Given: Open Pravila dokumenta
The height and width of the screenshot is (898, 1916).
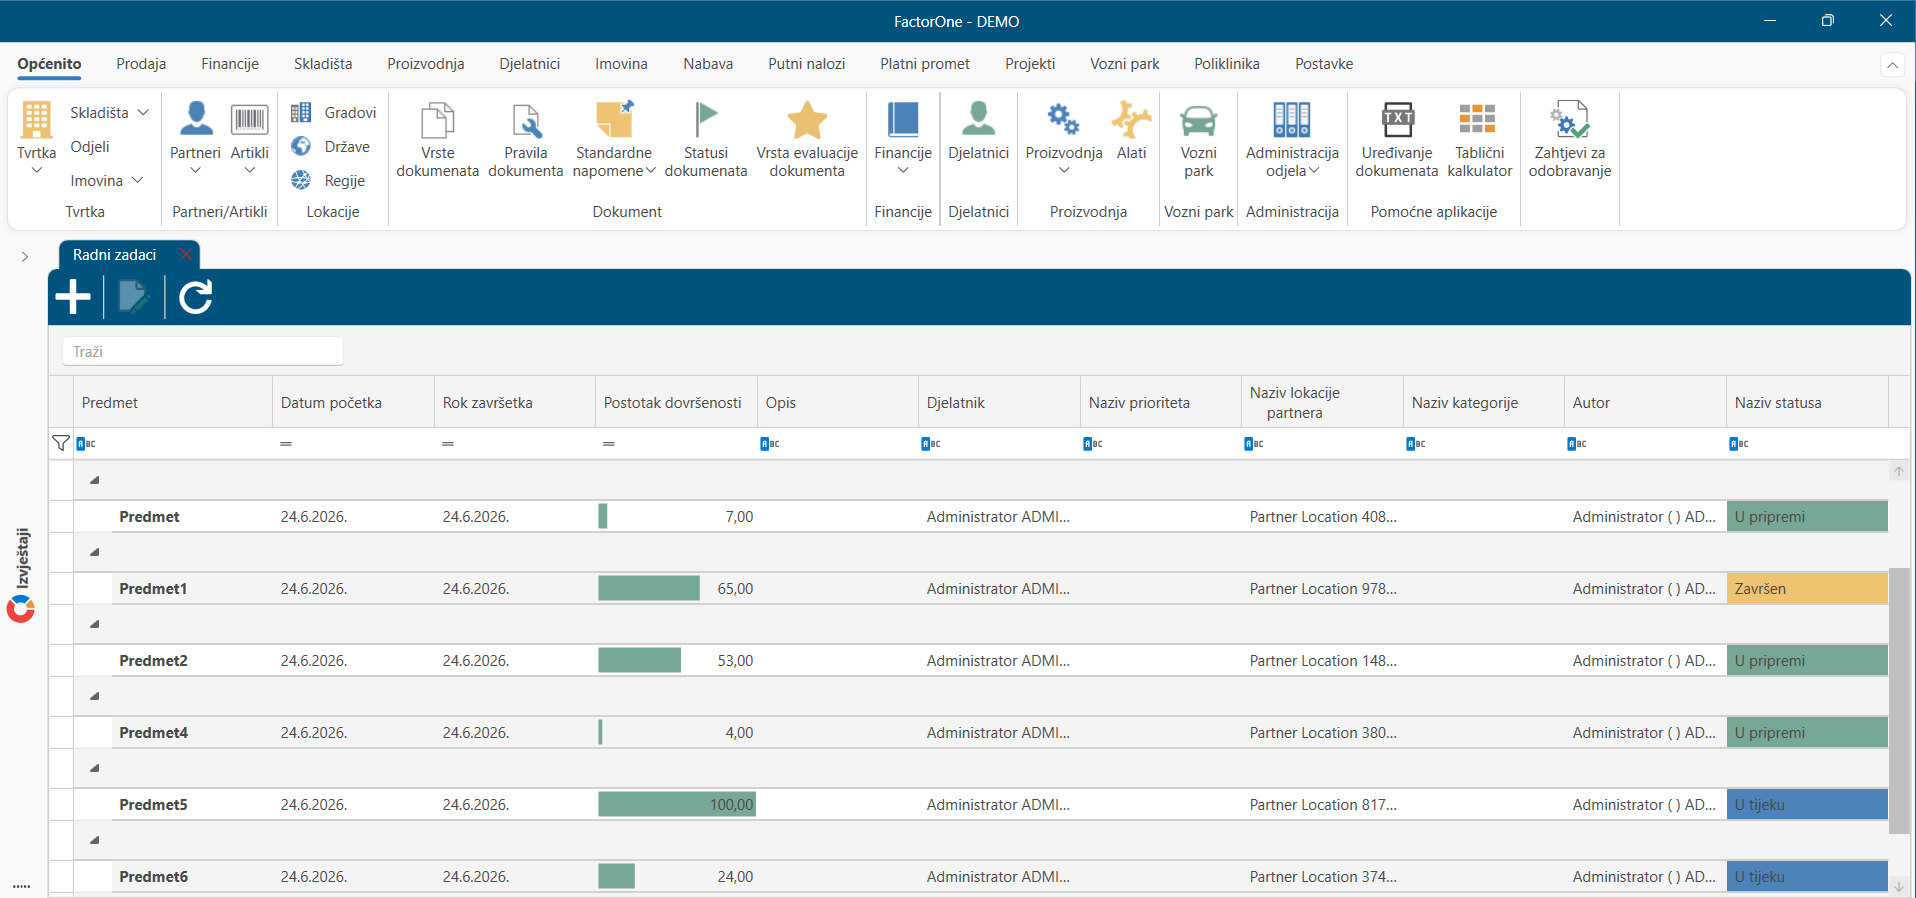Looking at the screenshot, I should pyautogui.click(x=526, y=140).
